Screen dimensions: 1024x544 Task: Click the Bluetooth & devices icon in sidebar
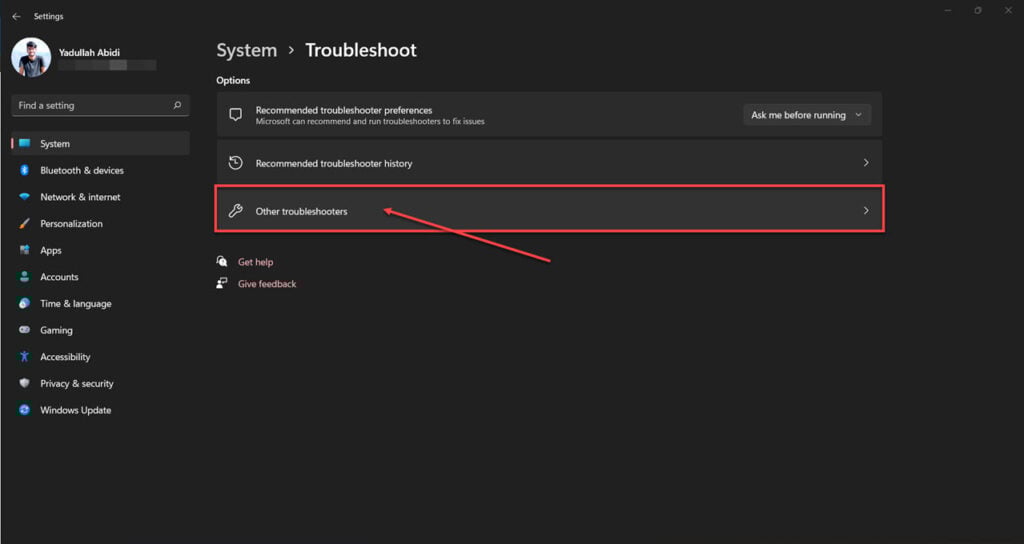[x=24, y=171]
